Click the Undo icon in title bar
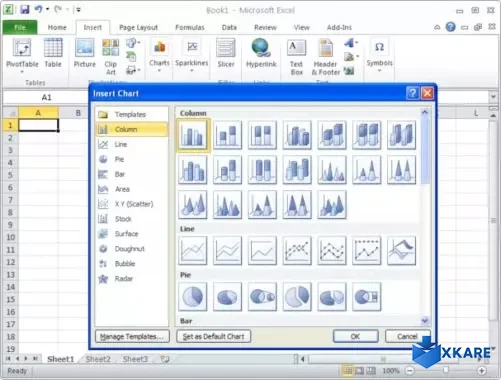Image resolution: width=501 pixels, height=380 pixels. tap(39, 9)
